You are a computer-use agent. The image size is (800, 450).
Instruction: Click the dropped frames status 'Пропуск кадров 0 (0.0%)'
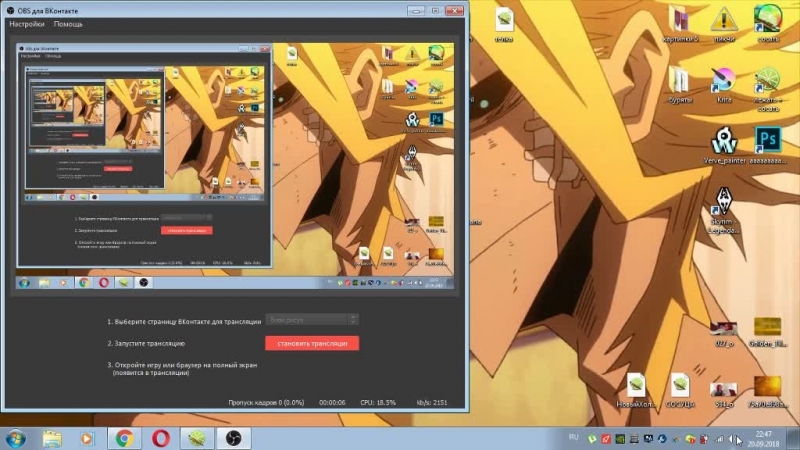click(266, 403)
